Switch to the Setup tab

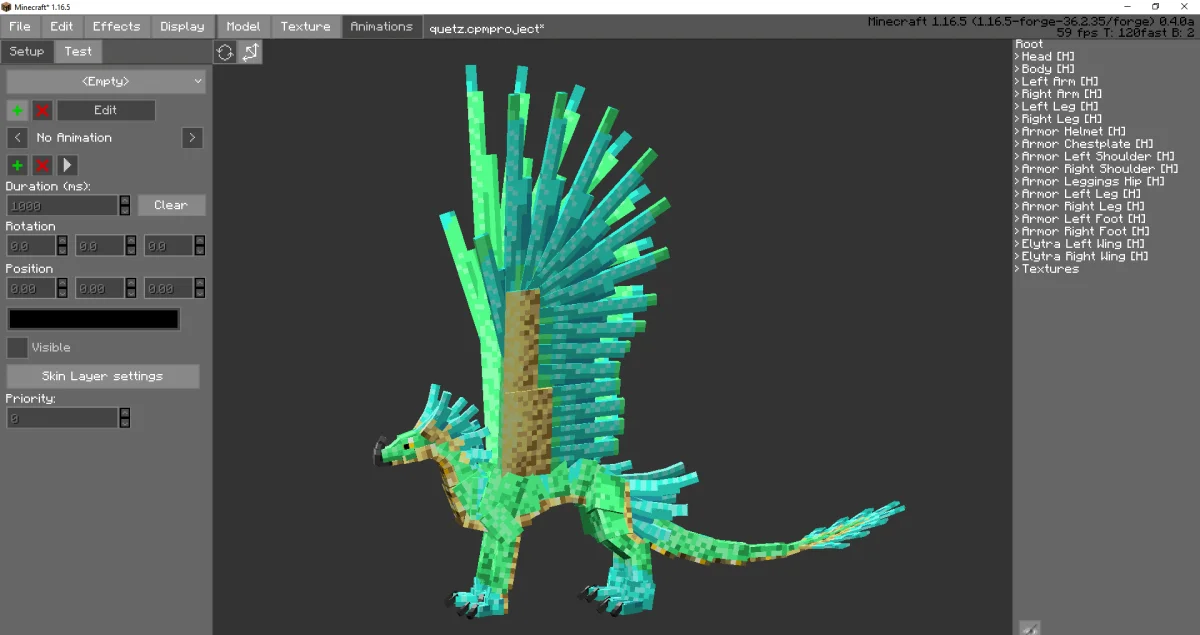click(x=27, y=51)
